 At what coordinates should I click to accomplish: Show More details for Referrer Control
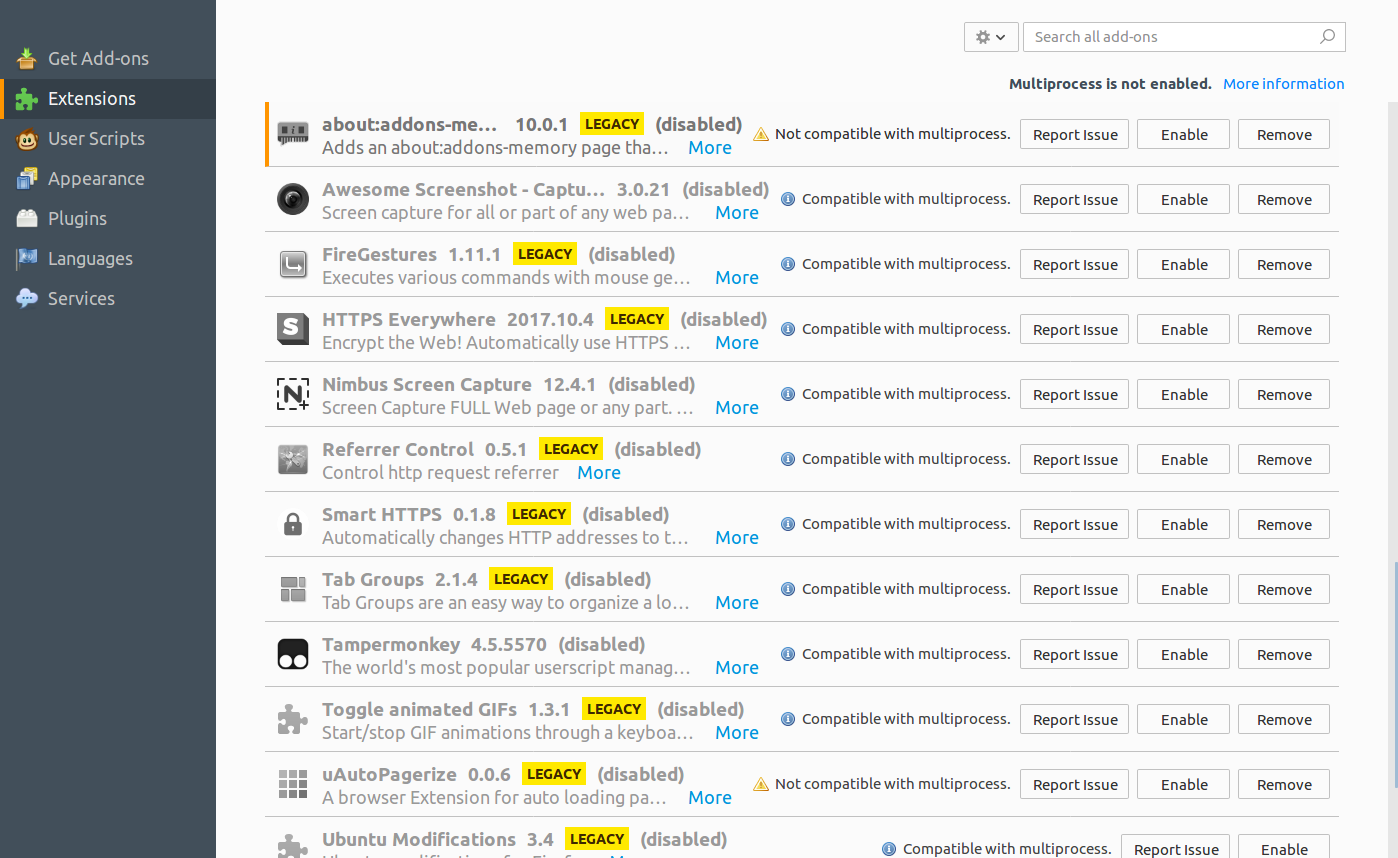(x=599, y=473)
